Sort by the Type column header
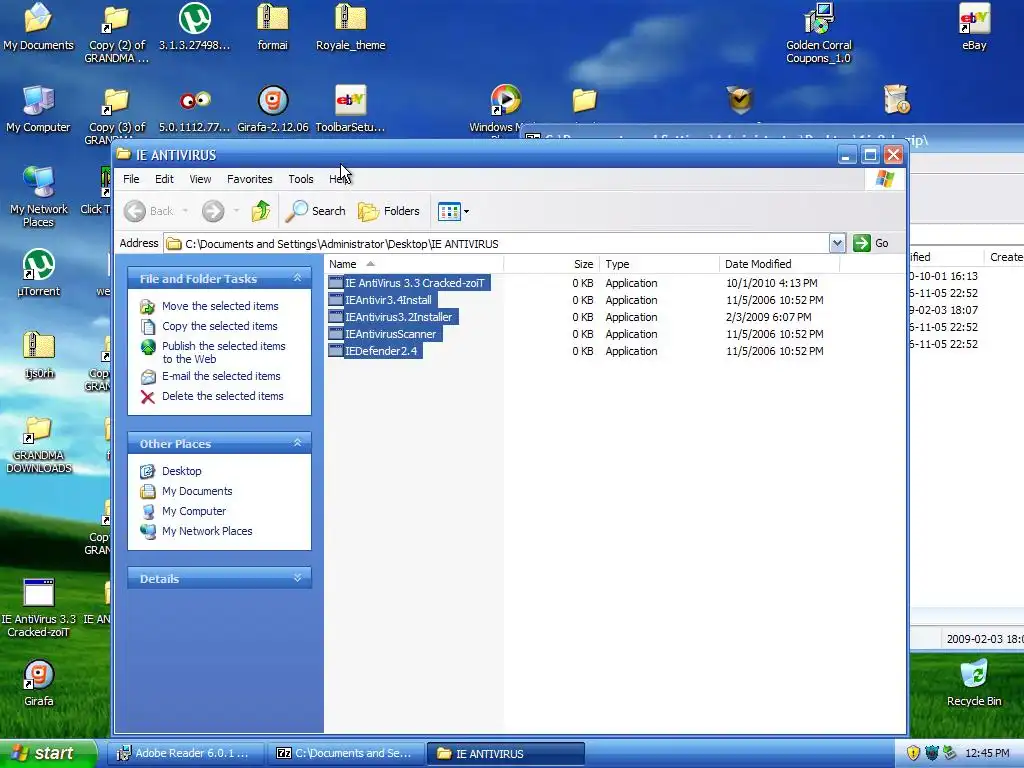Viewport: 1024px width, 768px height. coord(660,264)
